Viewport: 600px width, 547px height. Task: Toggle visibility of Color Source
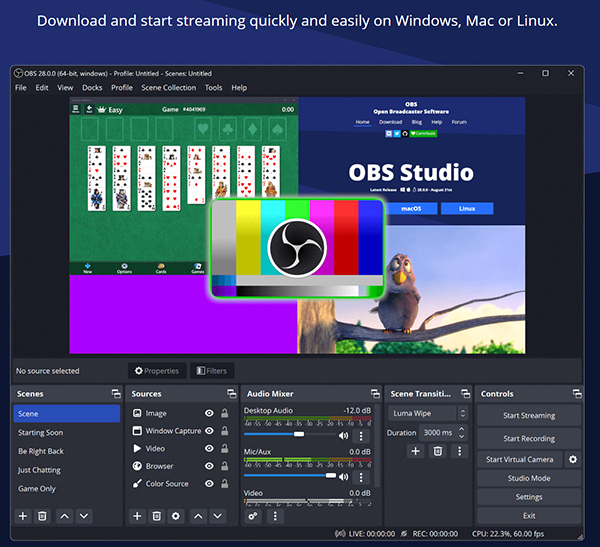[x=209, y=483]
